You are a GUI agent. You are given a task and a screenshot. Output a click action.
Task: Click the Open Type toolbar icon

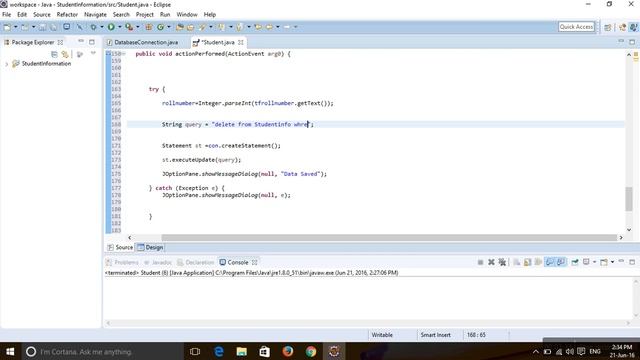(x=180, y=27)
